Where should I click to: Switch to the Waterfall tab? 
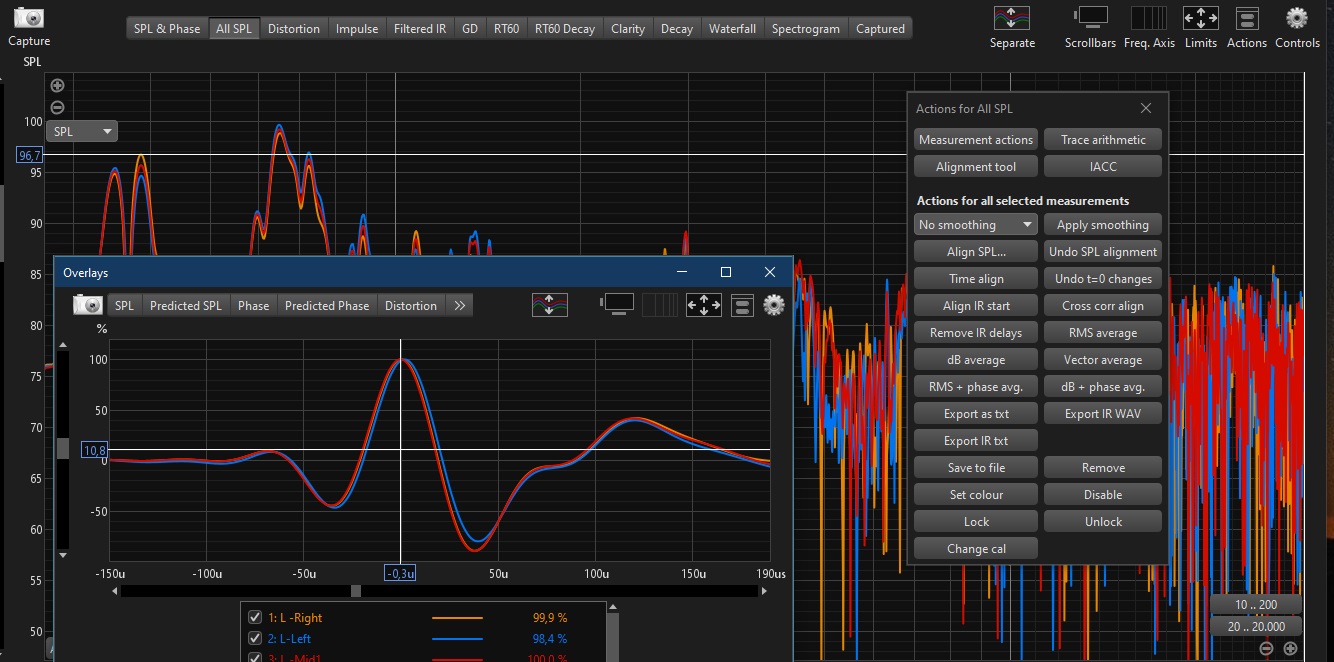tap(732, 29)
